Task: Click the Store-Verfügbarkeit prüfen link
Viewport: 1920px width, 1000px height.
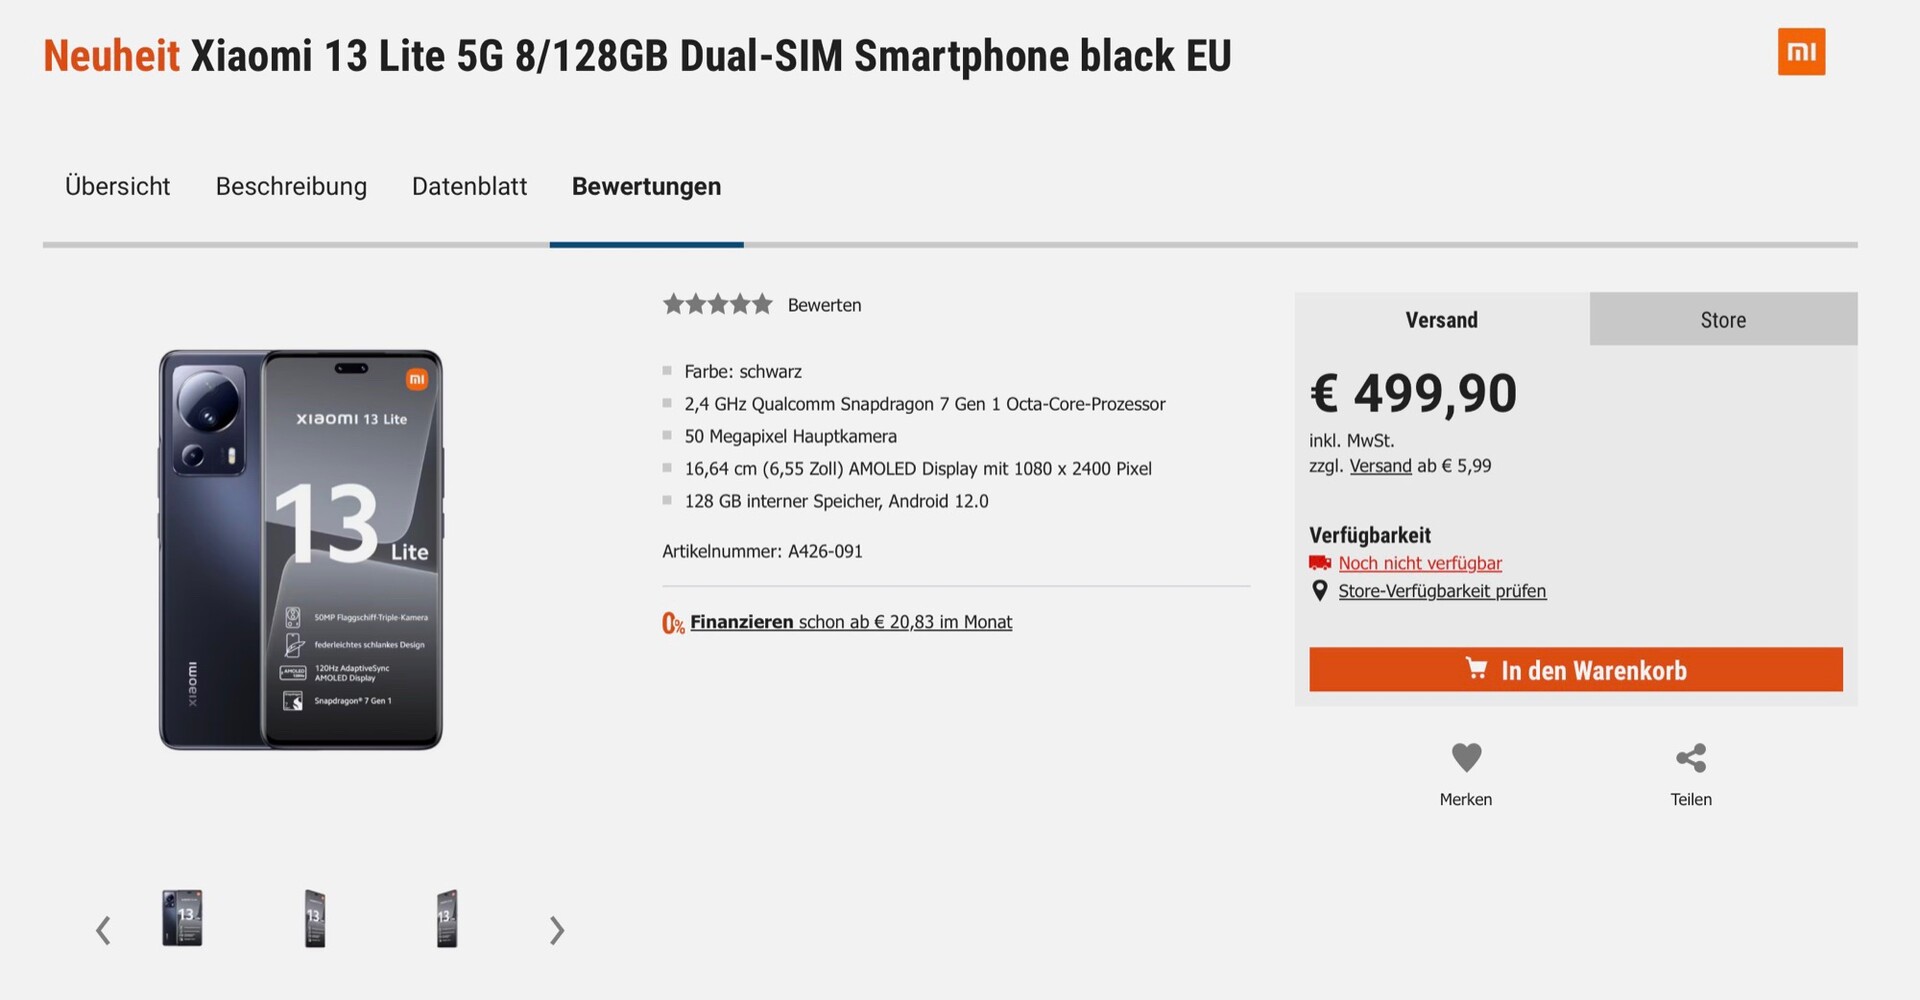Action: point(1442,591)
